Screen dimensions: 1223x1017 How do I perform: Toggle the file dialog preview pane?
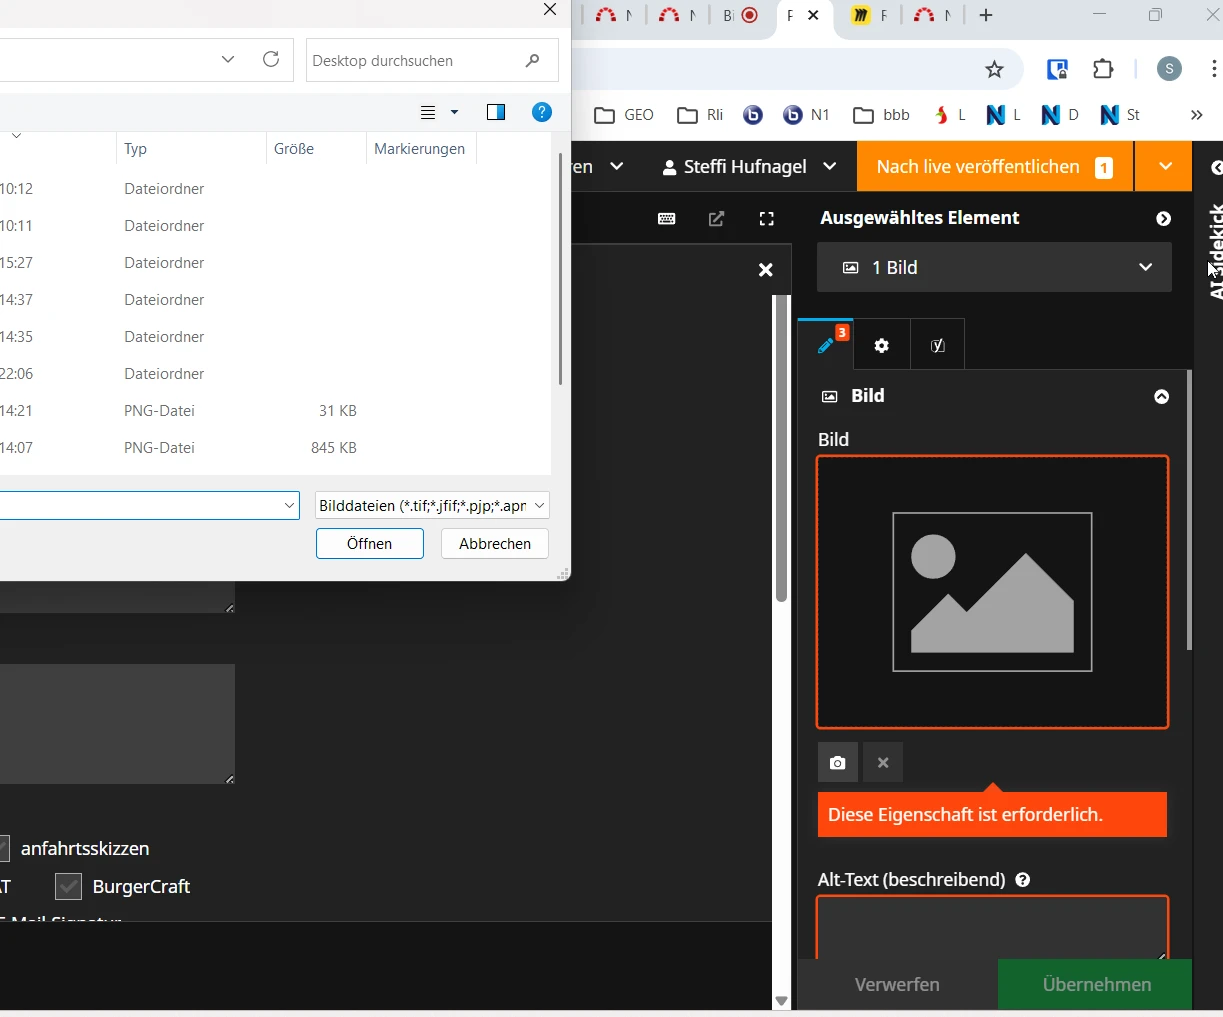click(496, 112)
